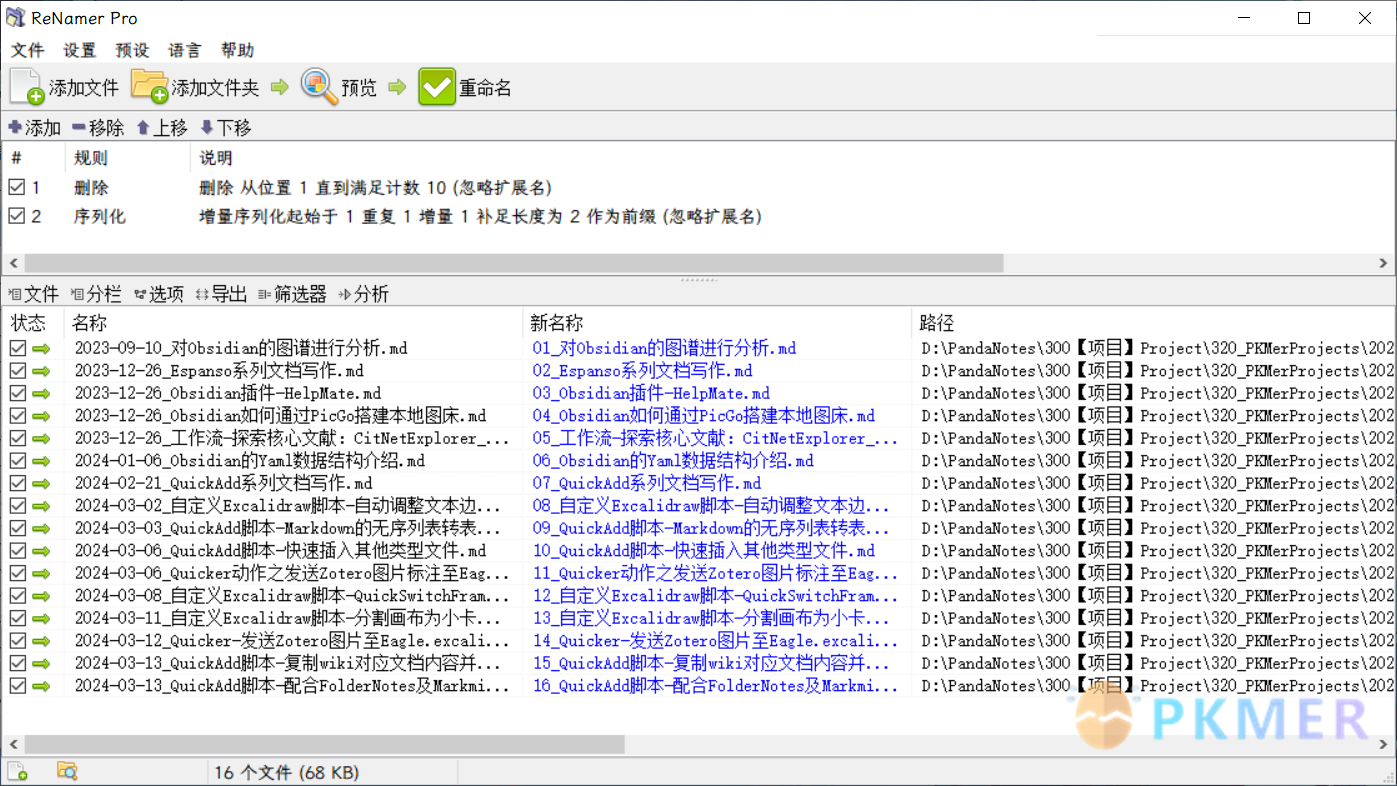This screenshot has width=1397, height=786.
Task: Select new name 15_QuickAdd脚本-复制wiki对应文档内容并
Action: pyautogui.click(x=711, y=663)
